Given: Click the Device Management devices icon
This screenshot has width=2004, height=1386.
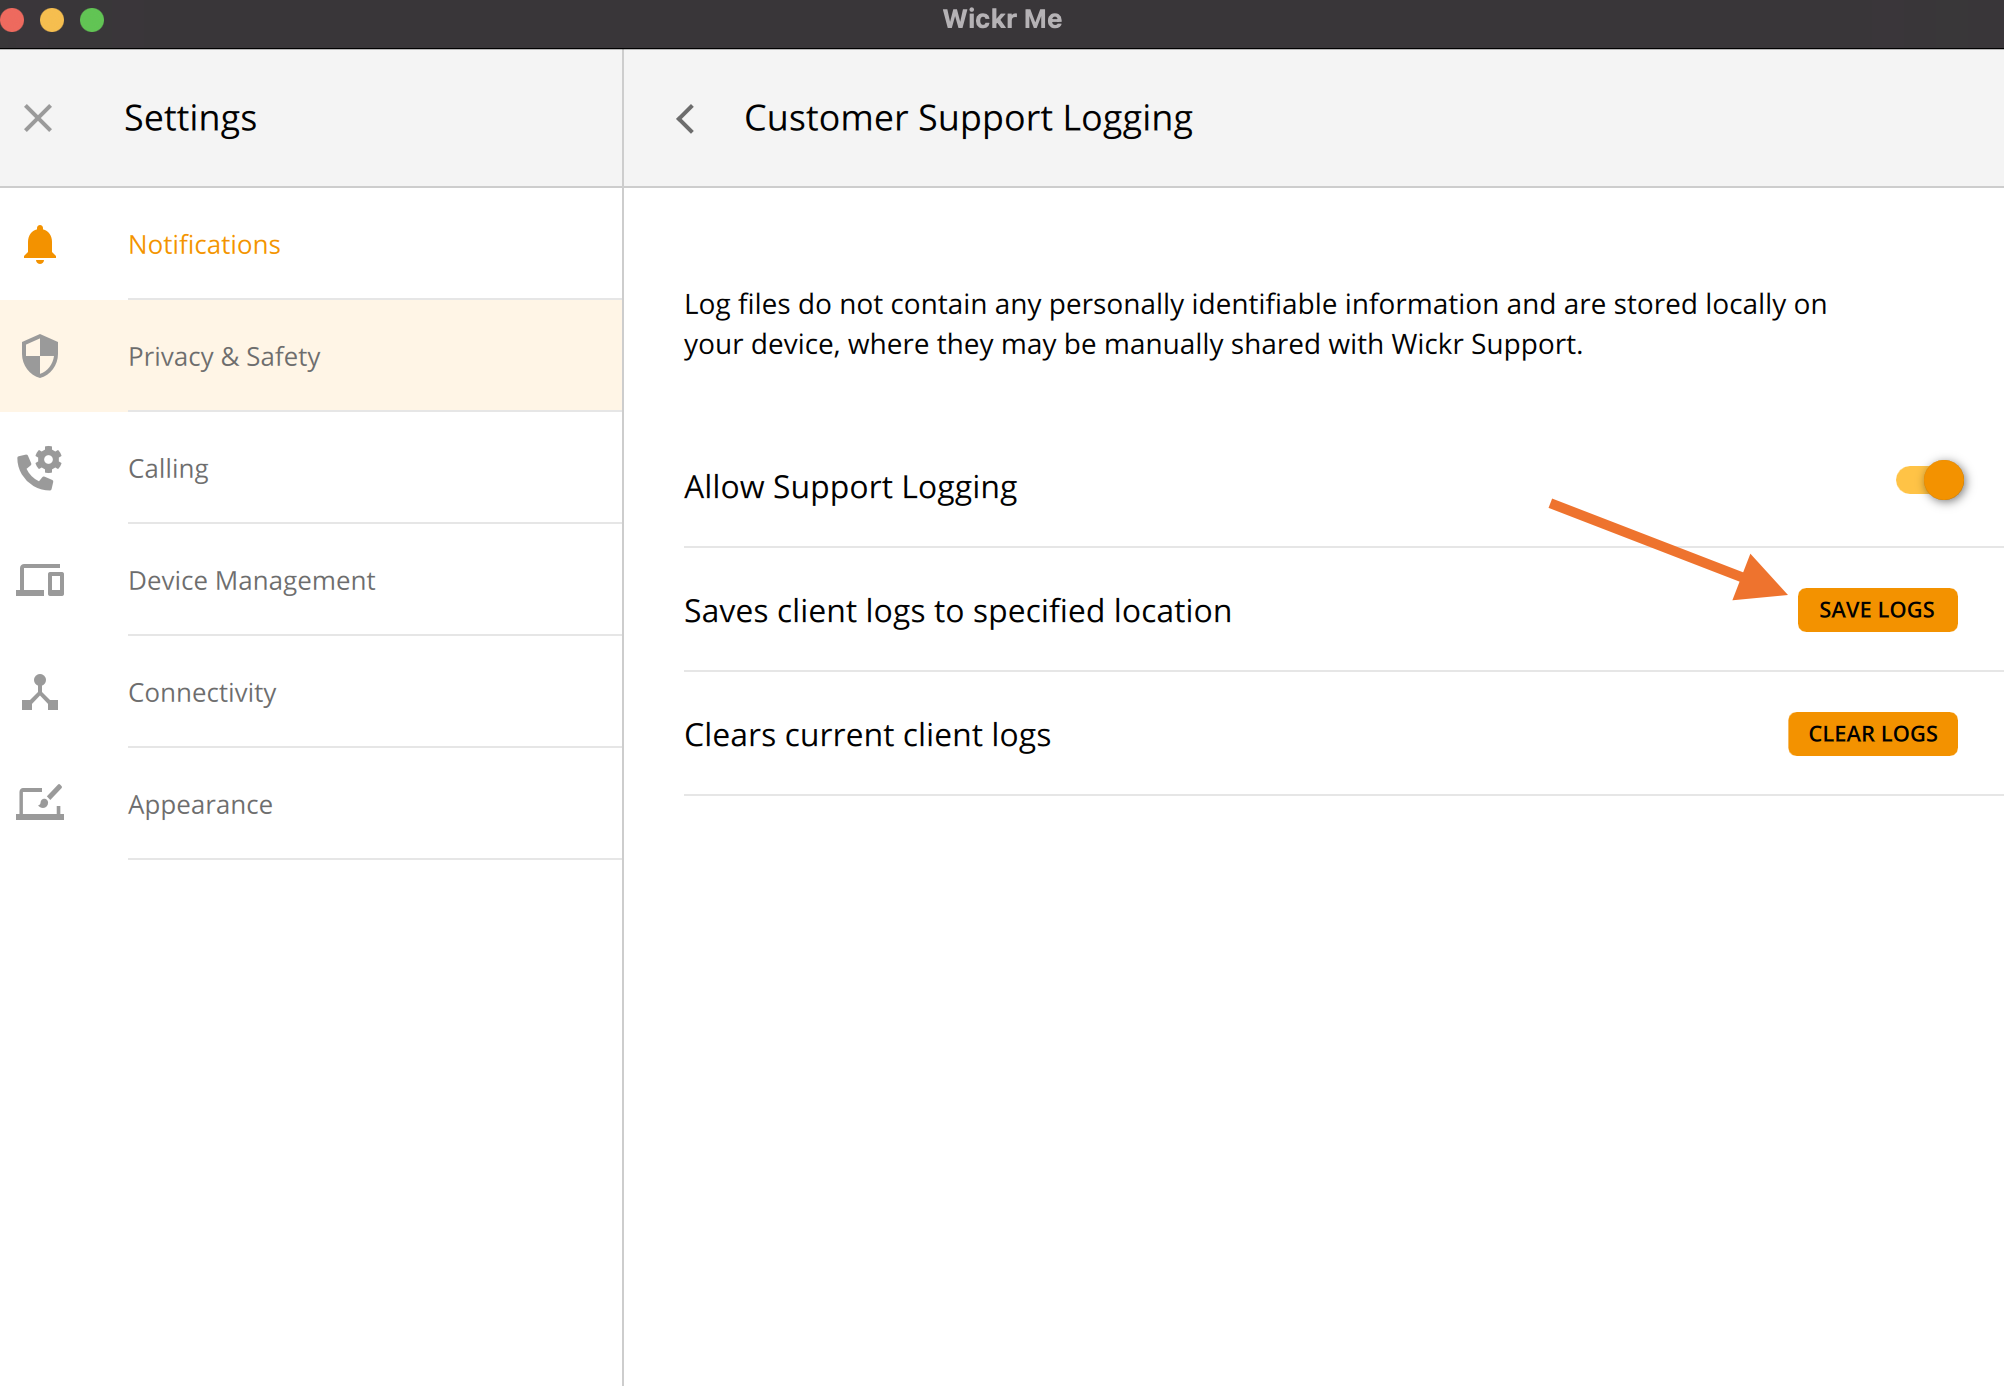Looking at the screenshot, I should click(x=40, y=580).
